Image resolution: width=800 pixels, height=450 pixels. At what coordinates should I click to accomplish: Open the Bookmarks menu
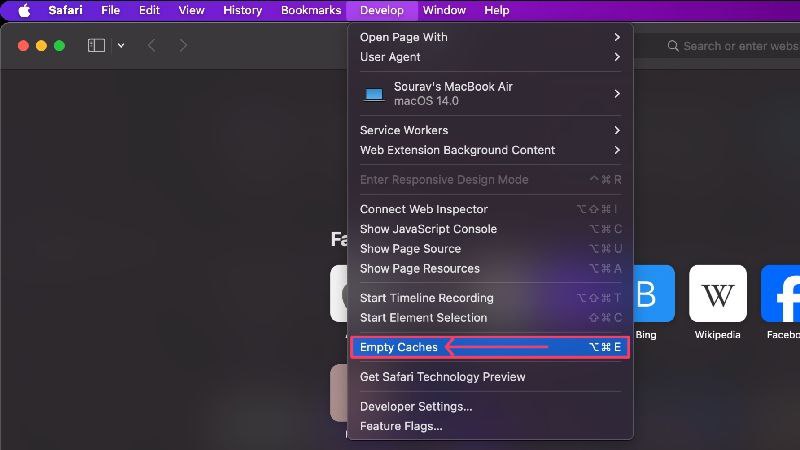tap(311, 10)
